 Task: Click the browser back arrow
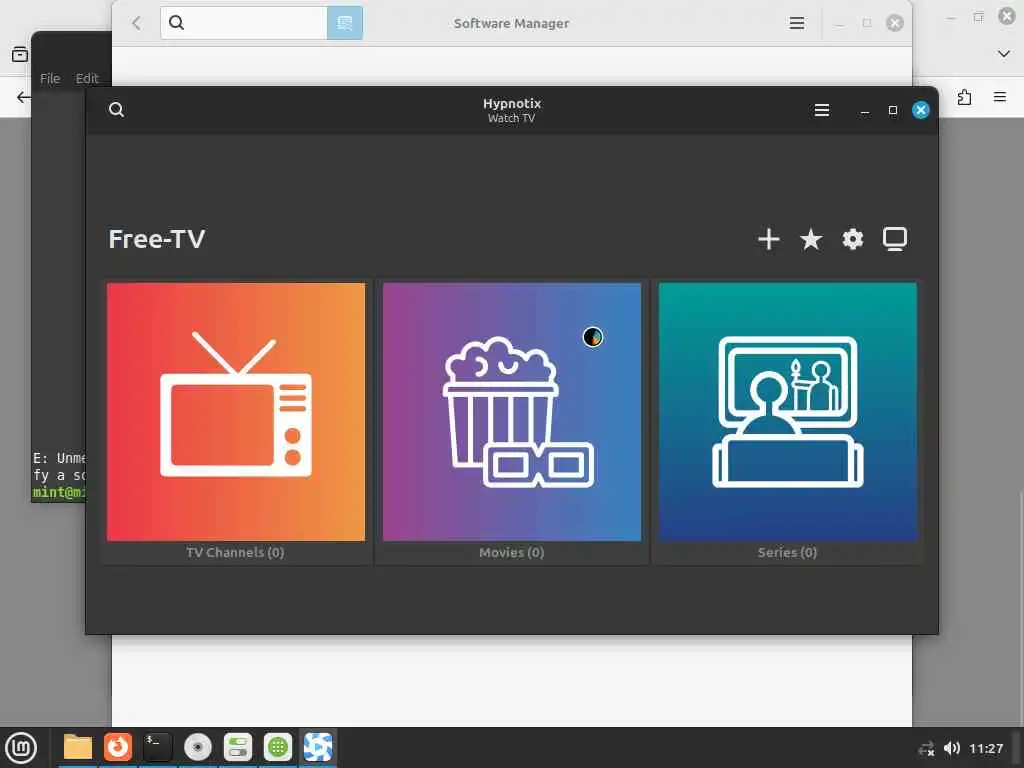(24, 97)
